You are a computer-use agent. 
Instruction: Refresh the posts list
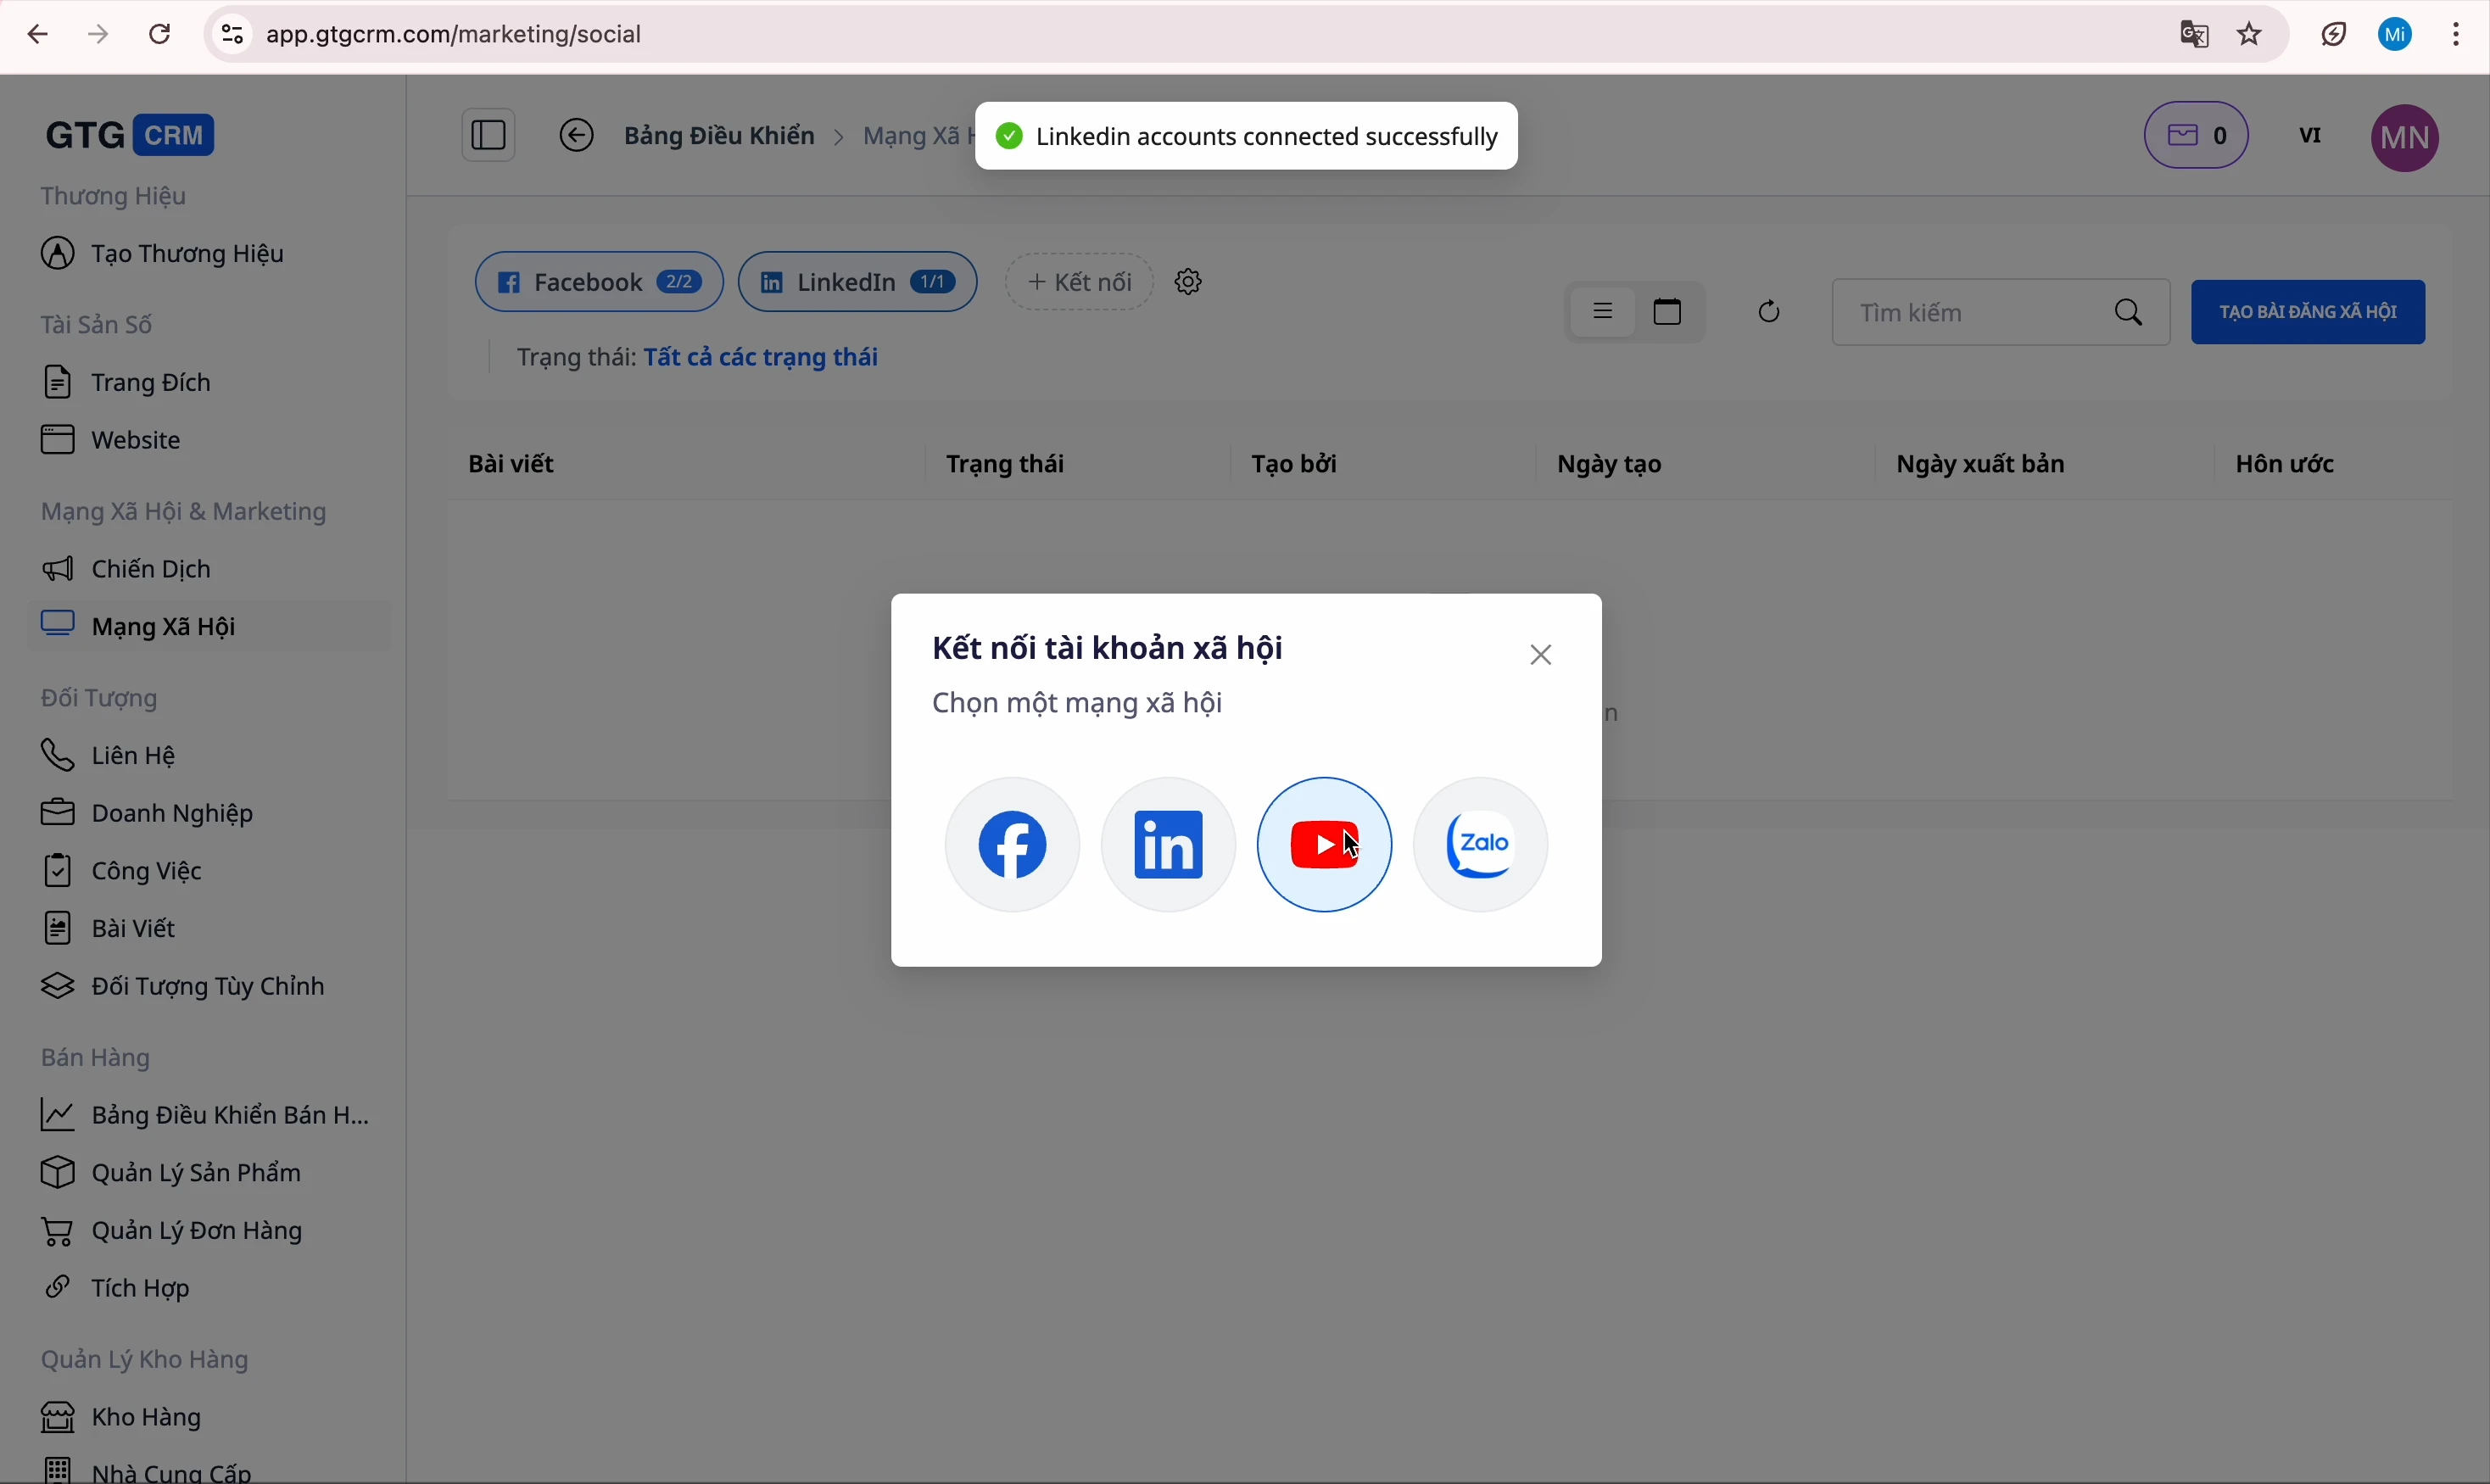pyautogui.click(x=1767, y=311)
